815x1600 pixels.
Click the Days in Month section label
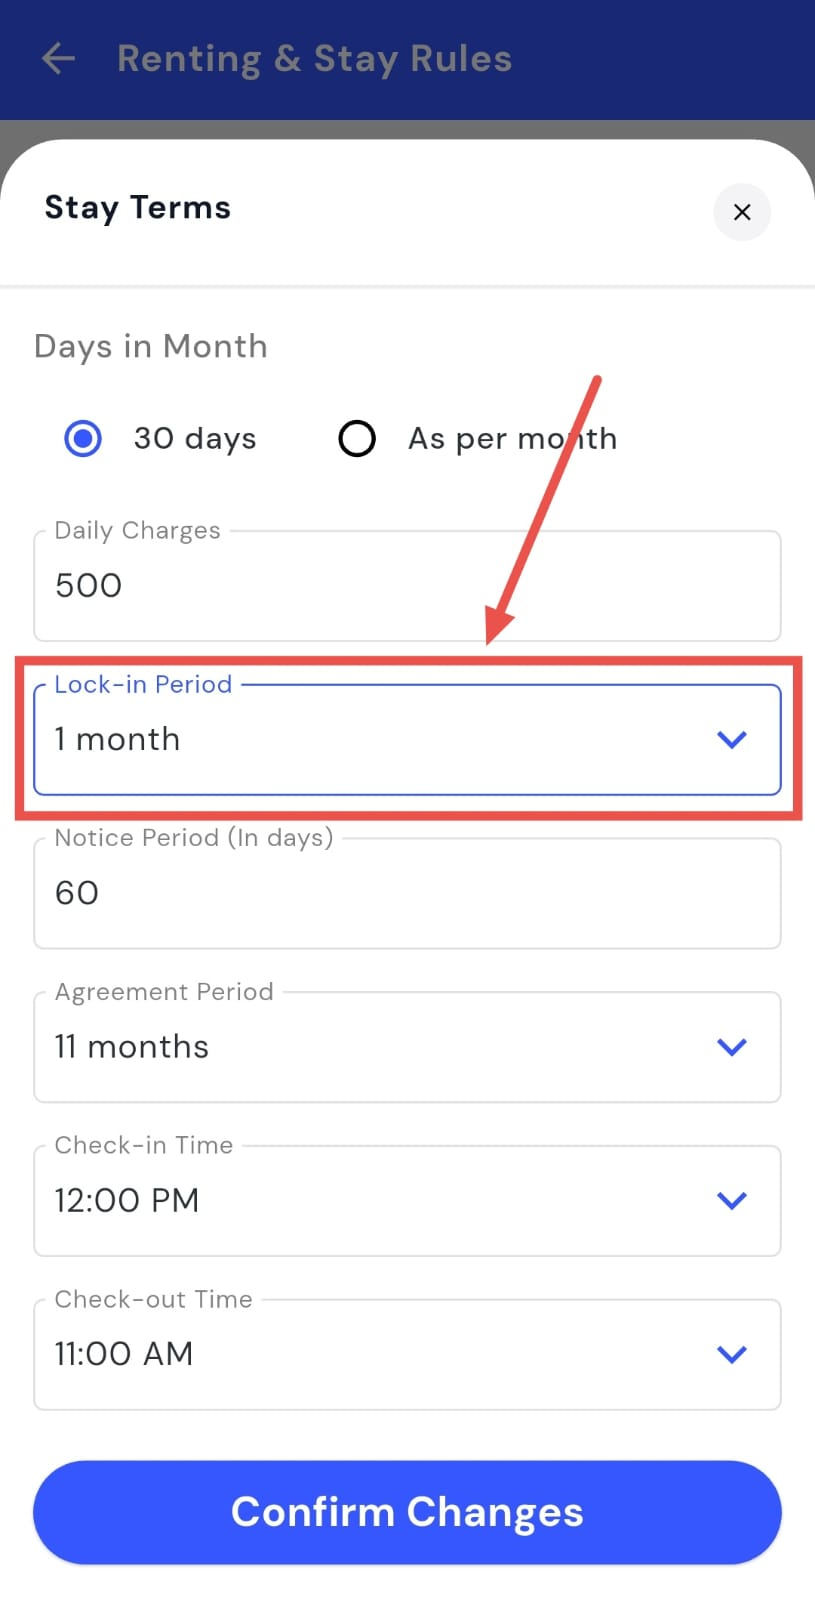tap(151, 346)
